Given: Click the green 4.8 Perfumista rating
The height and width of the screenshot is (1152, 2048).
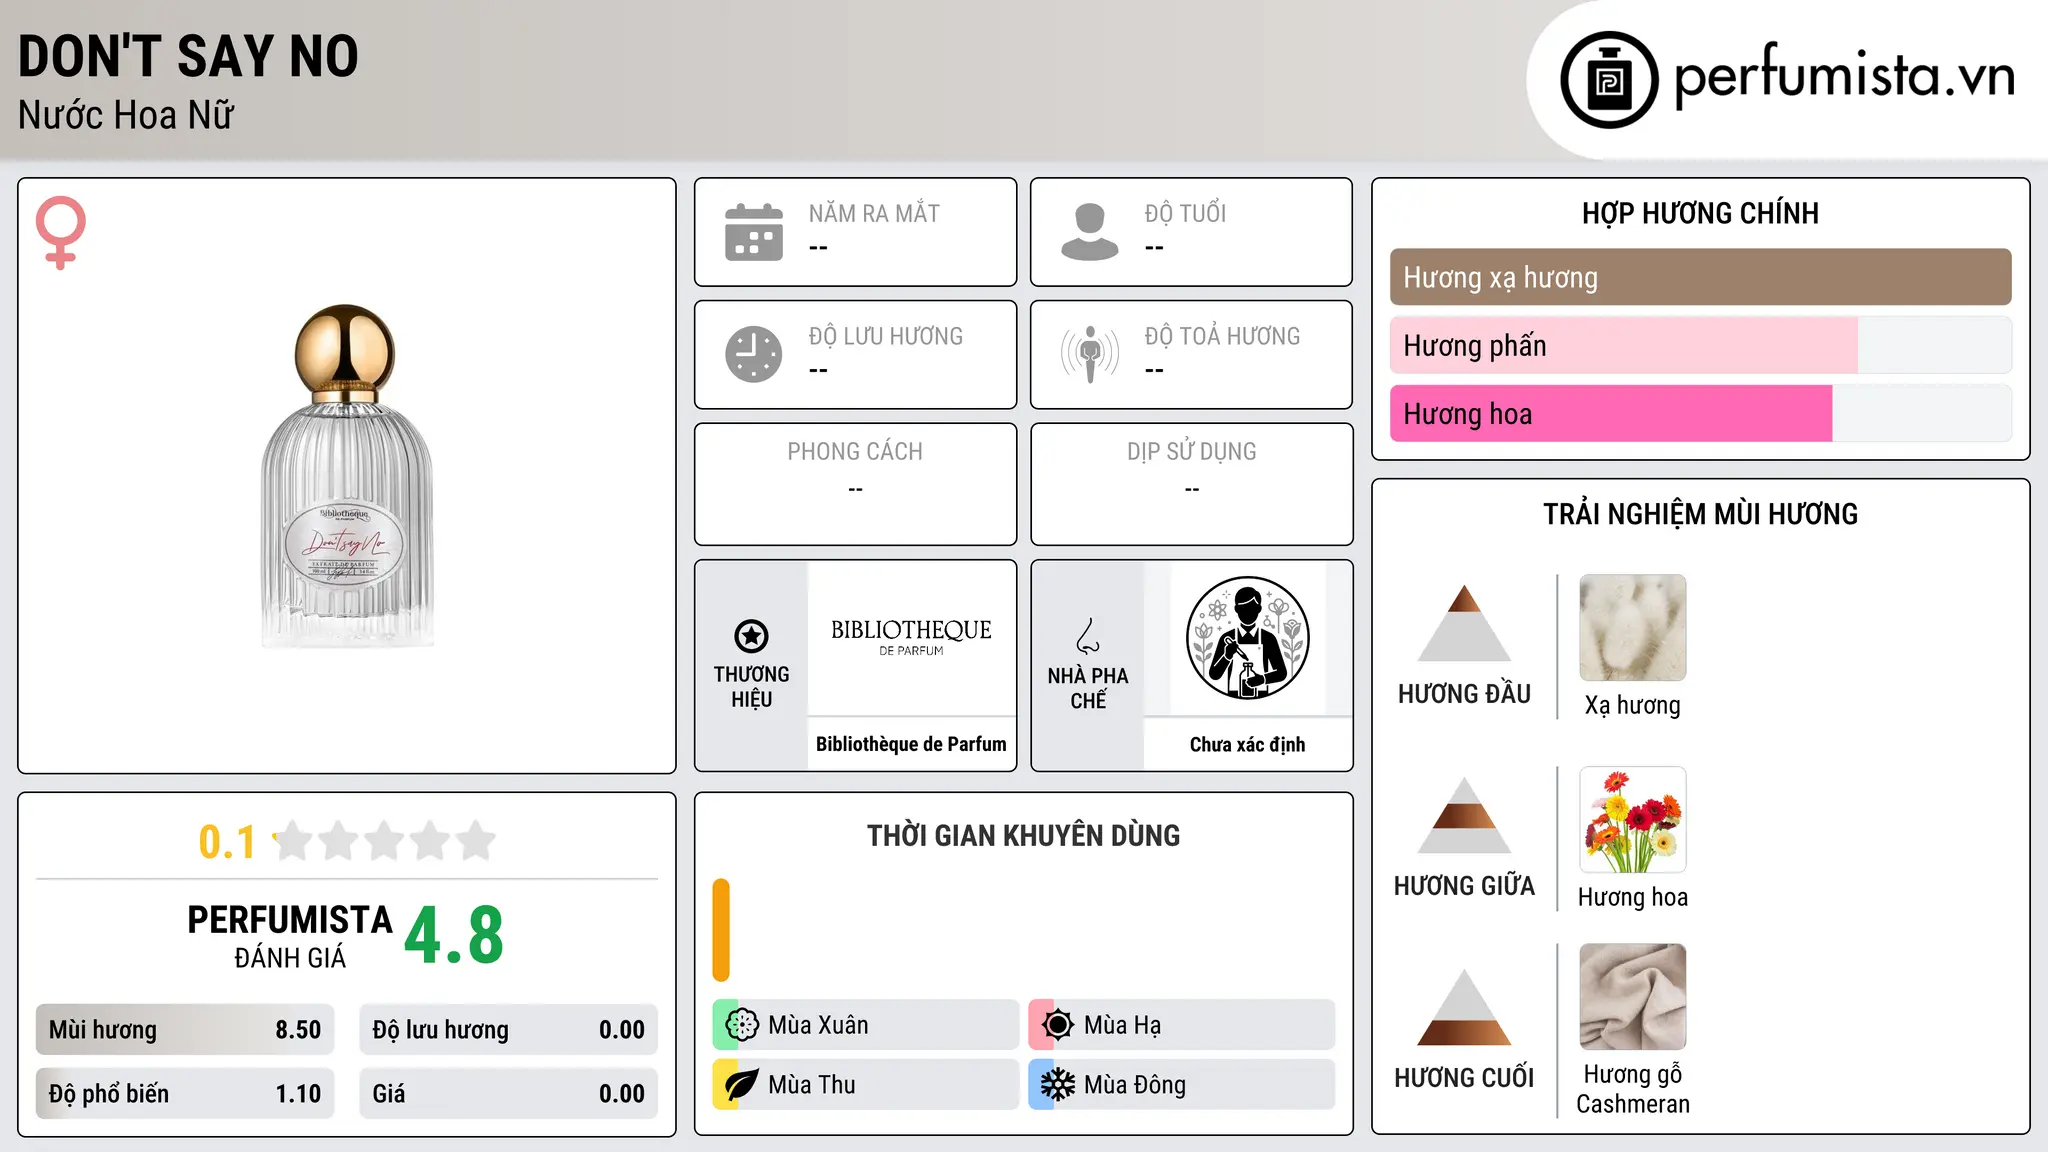Looking at the screenshot, I should click(454, 936).
